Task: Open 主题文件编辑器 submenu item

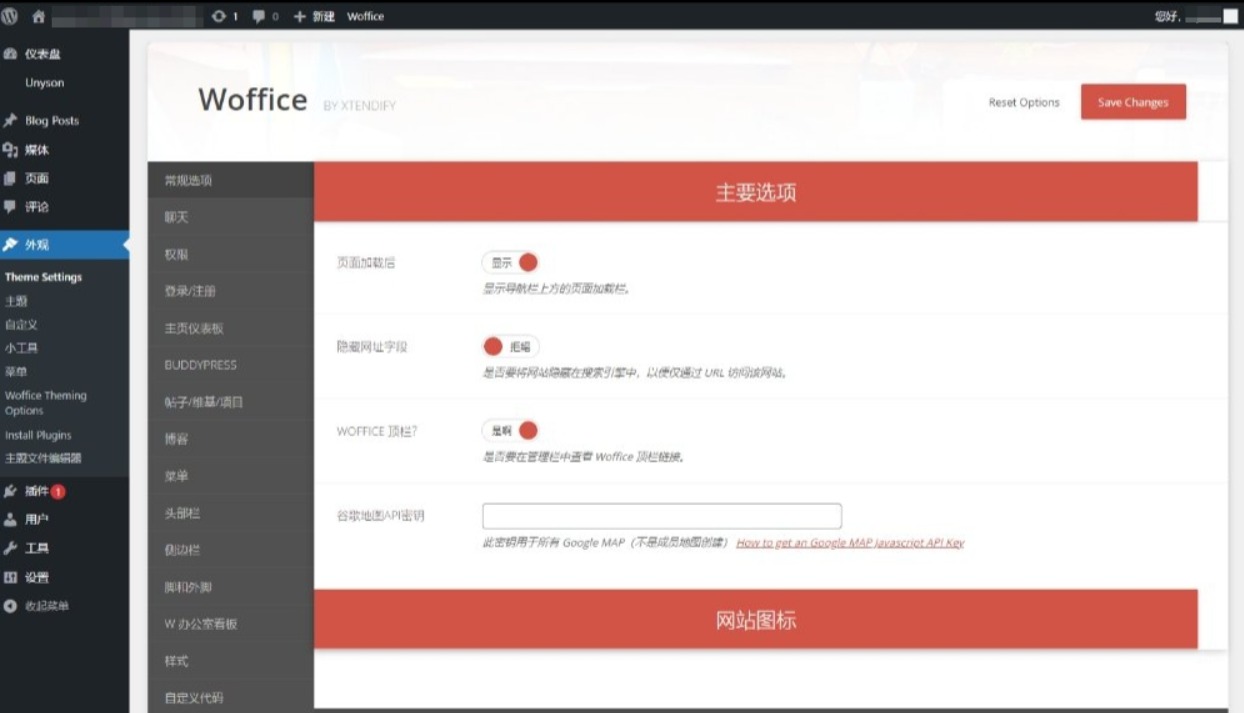Action: tap(43, 459)
